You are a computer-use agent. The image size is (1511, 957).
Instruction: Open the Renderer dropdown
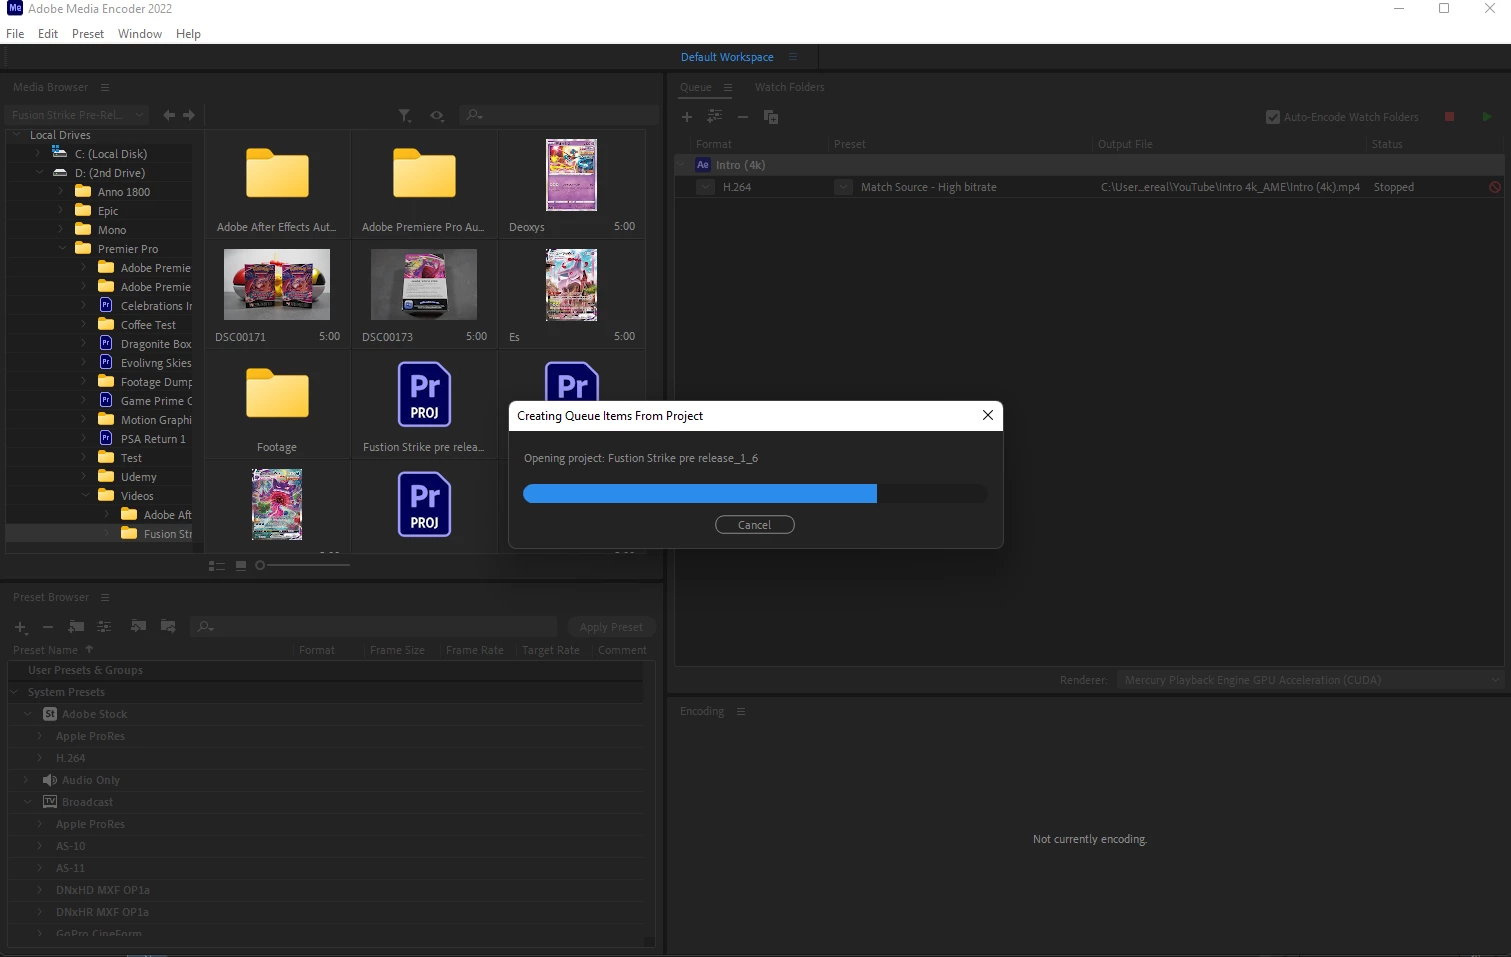coord(1310,680)
